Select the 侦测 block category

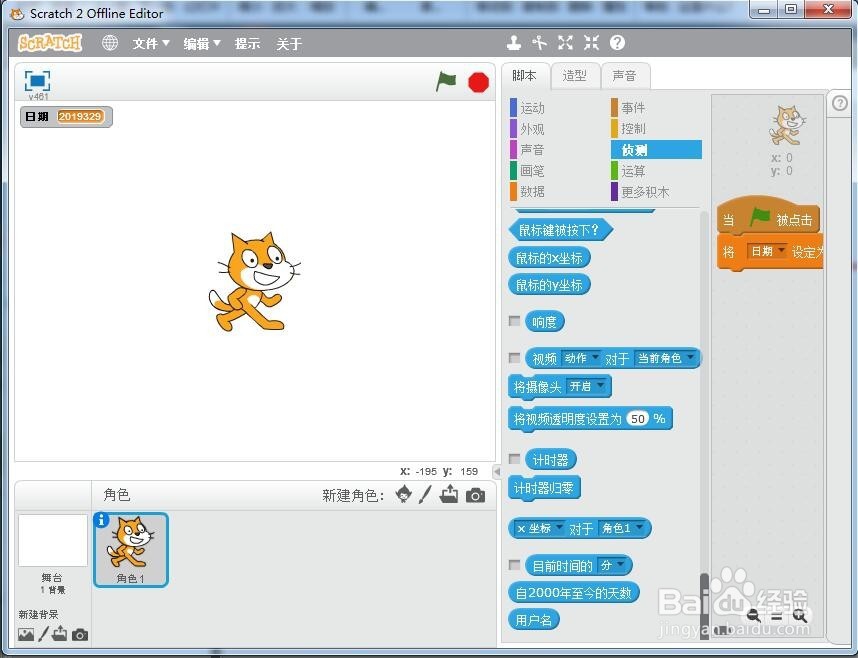tap(656, 149)
